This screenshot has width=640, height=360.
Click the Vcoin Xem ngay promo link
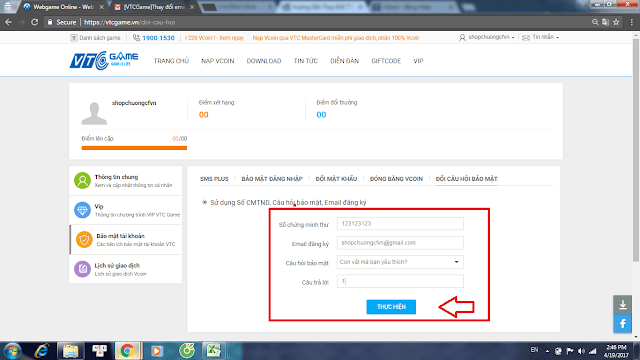(214, 38)
